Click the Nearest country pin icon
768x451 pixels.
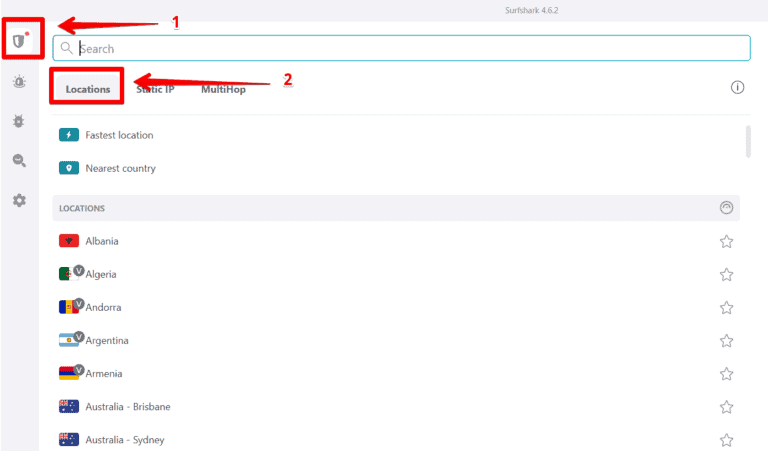pyautogui.click(x=69, y=168)
